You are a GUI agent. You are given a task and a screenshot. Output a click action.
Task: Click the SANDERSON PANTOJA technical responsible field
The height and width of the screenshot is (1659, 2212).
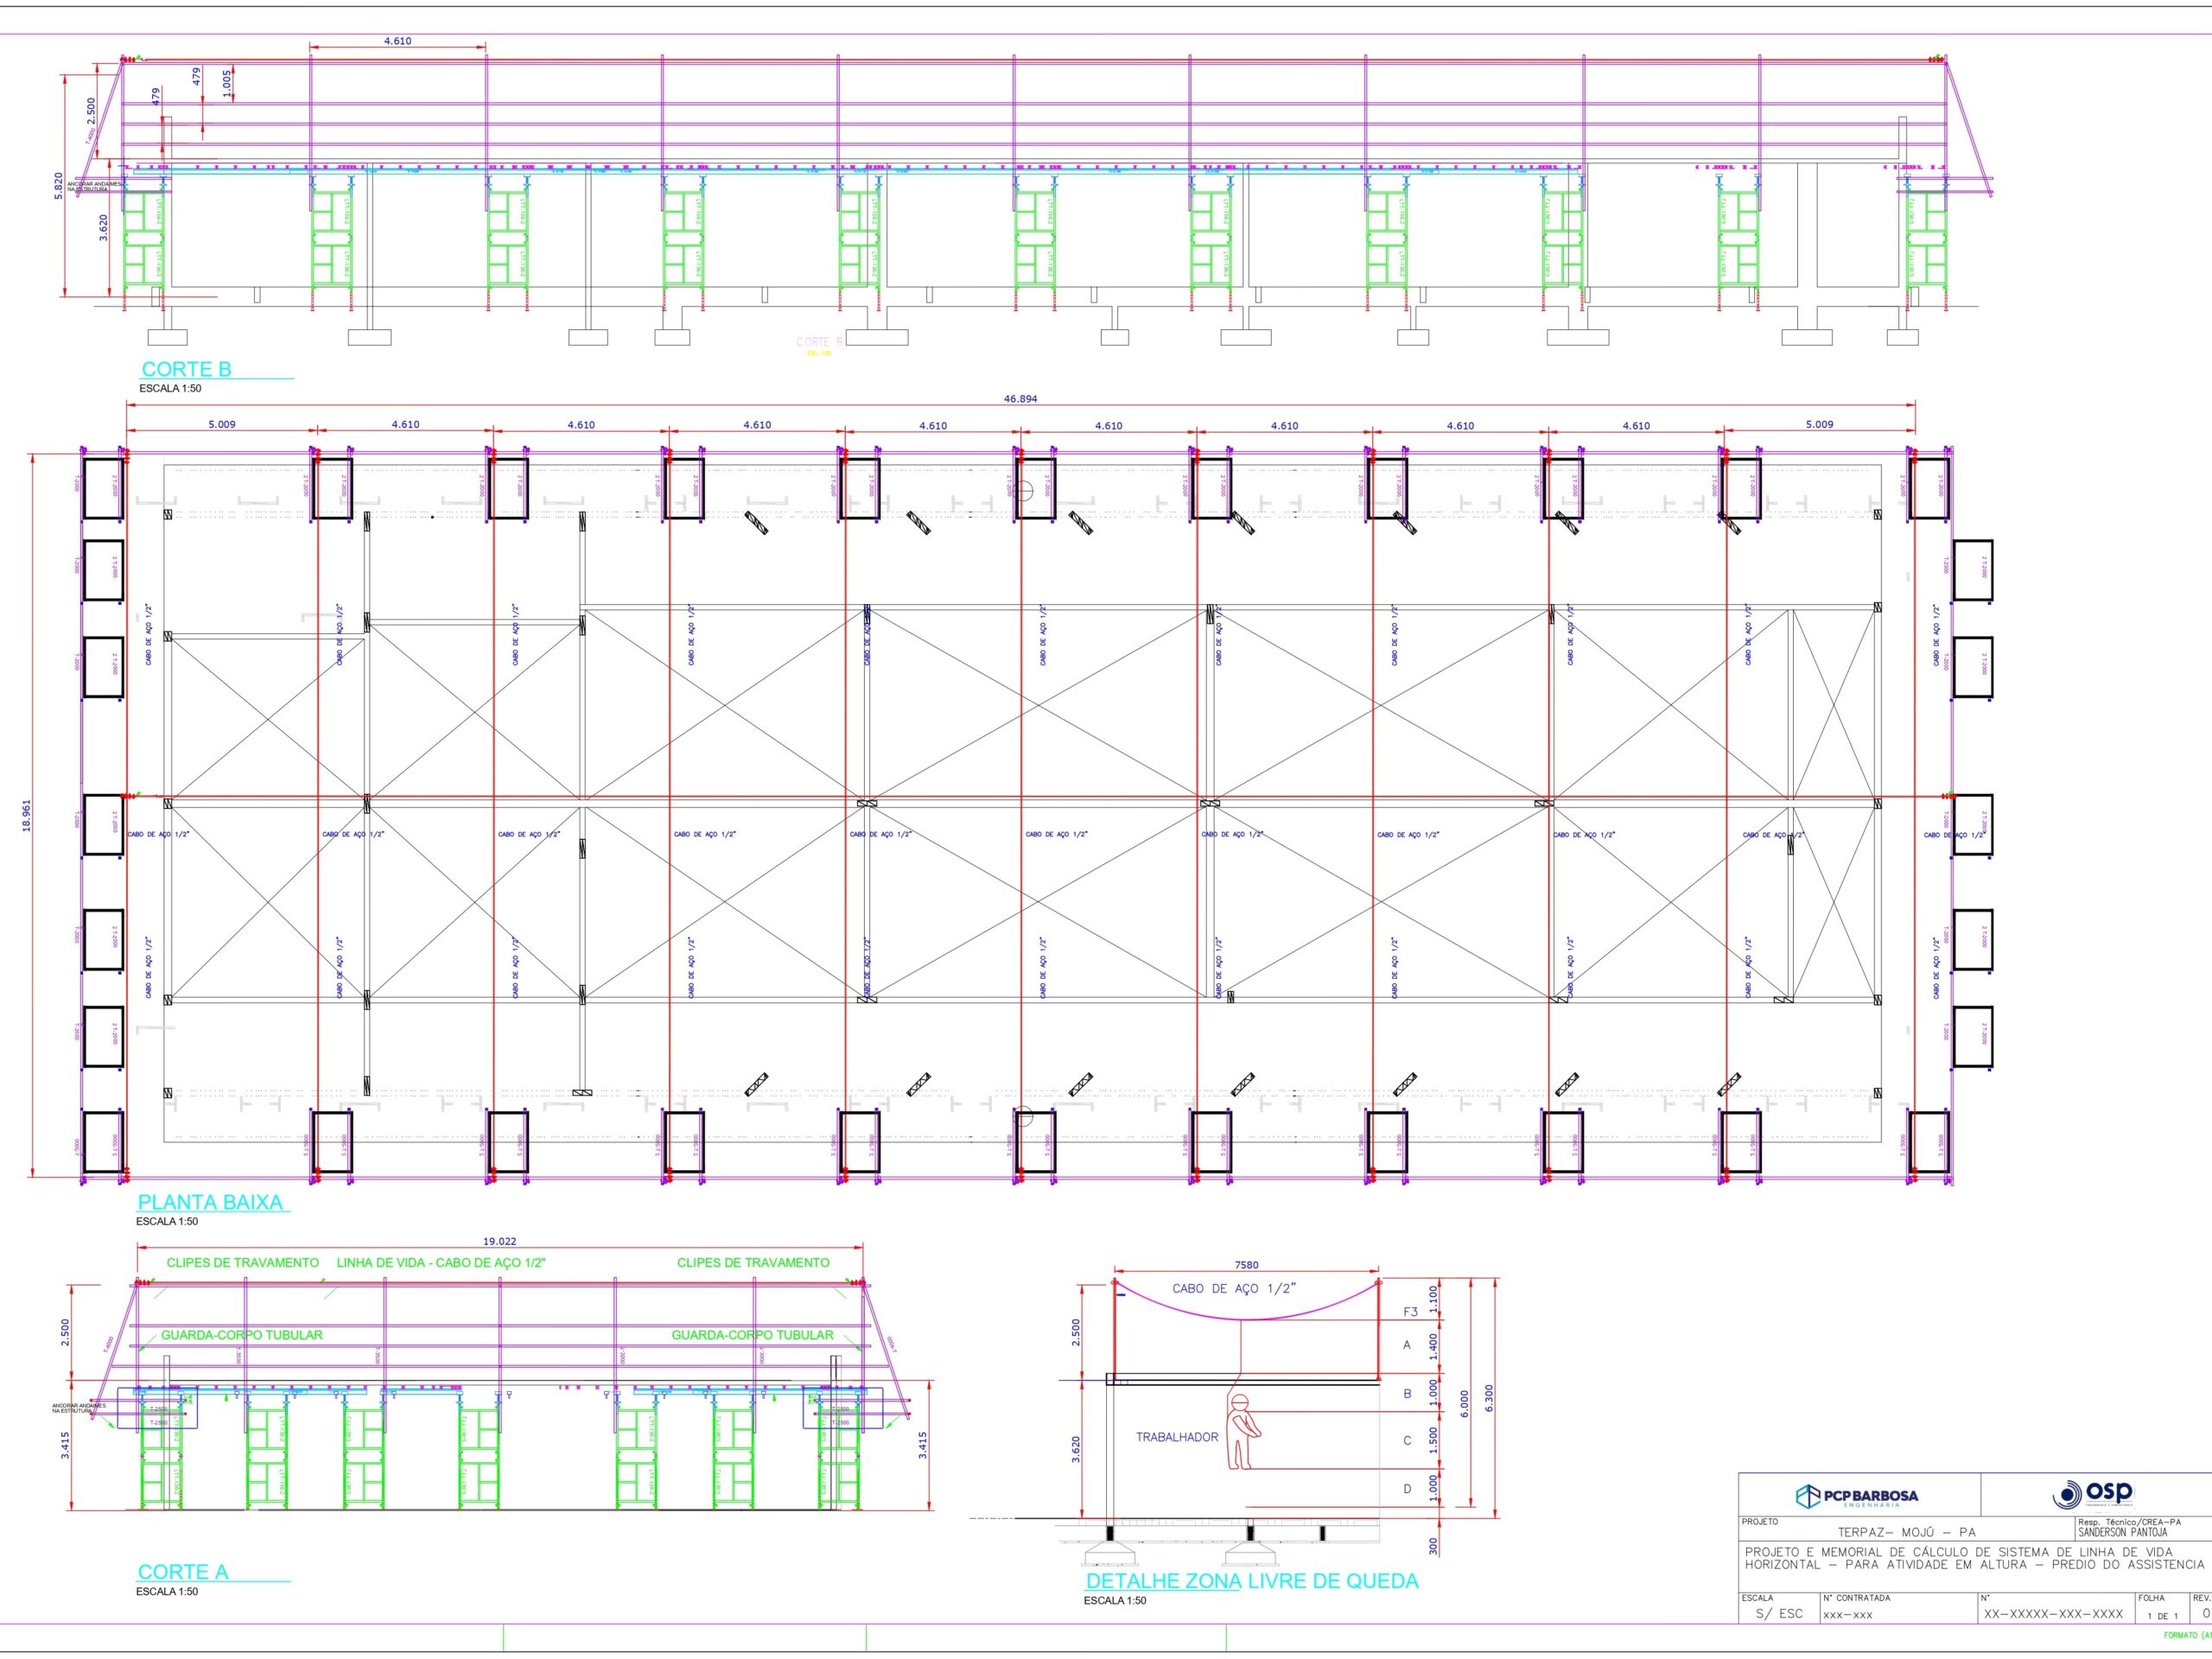click(2122, 1532)
